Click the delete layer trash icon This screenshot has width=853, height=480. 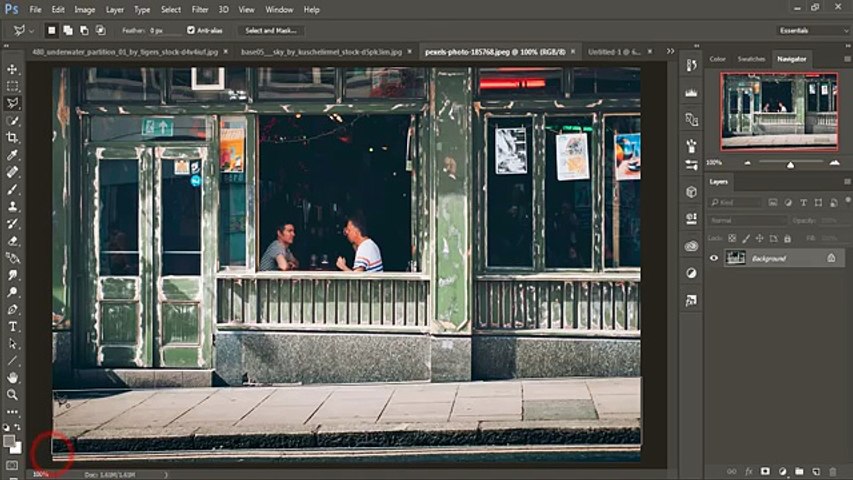click(832, 471)
